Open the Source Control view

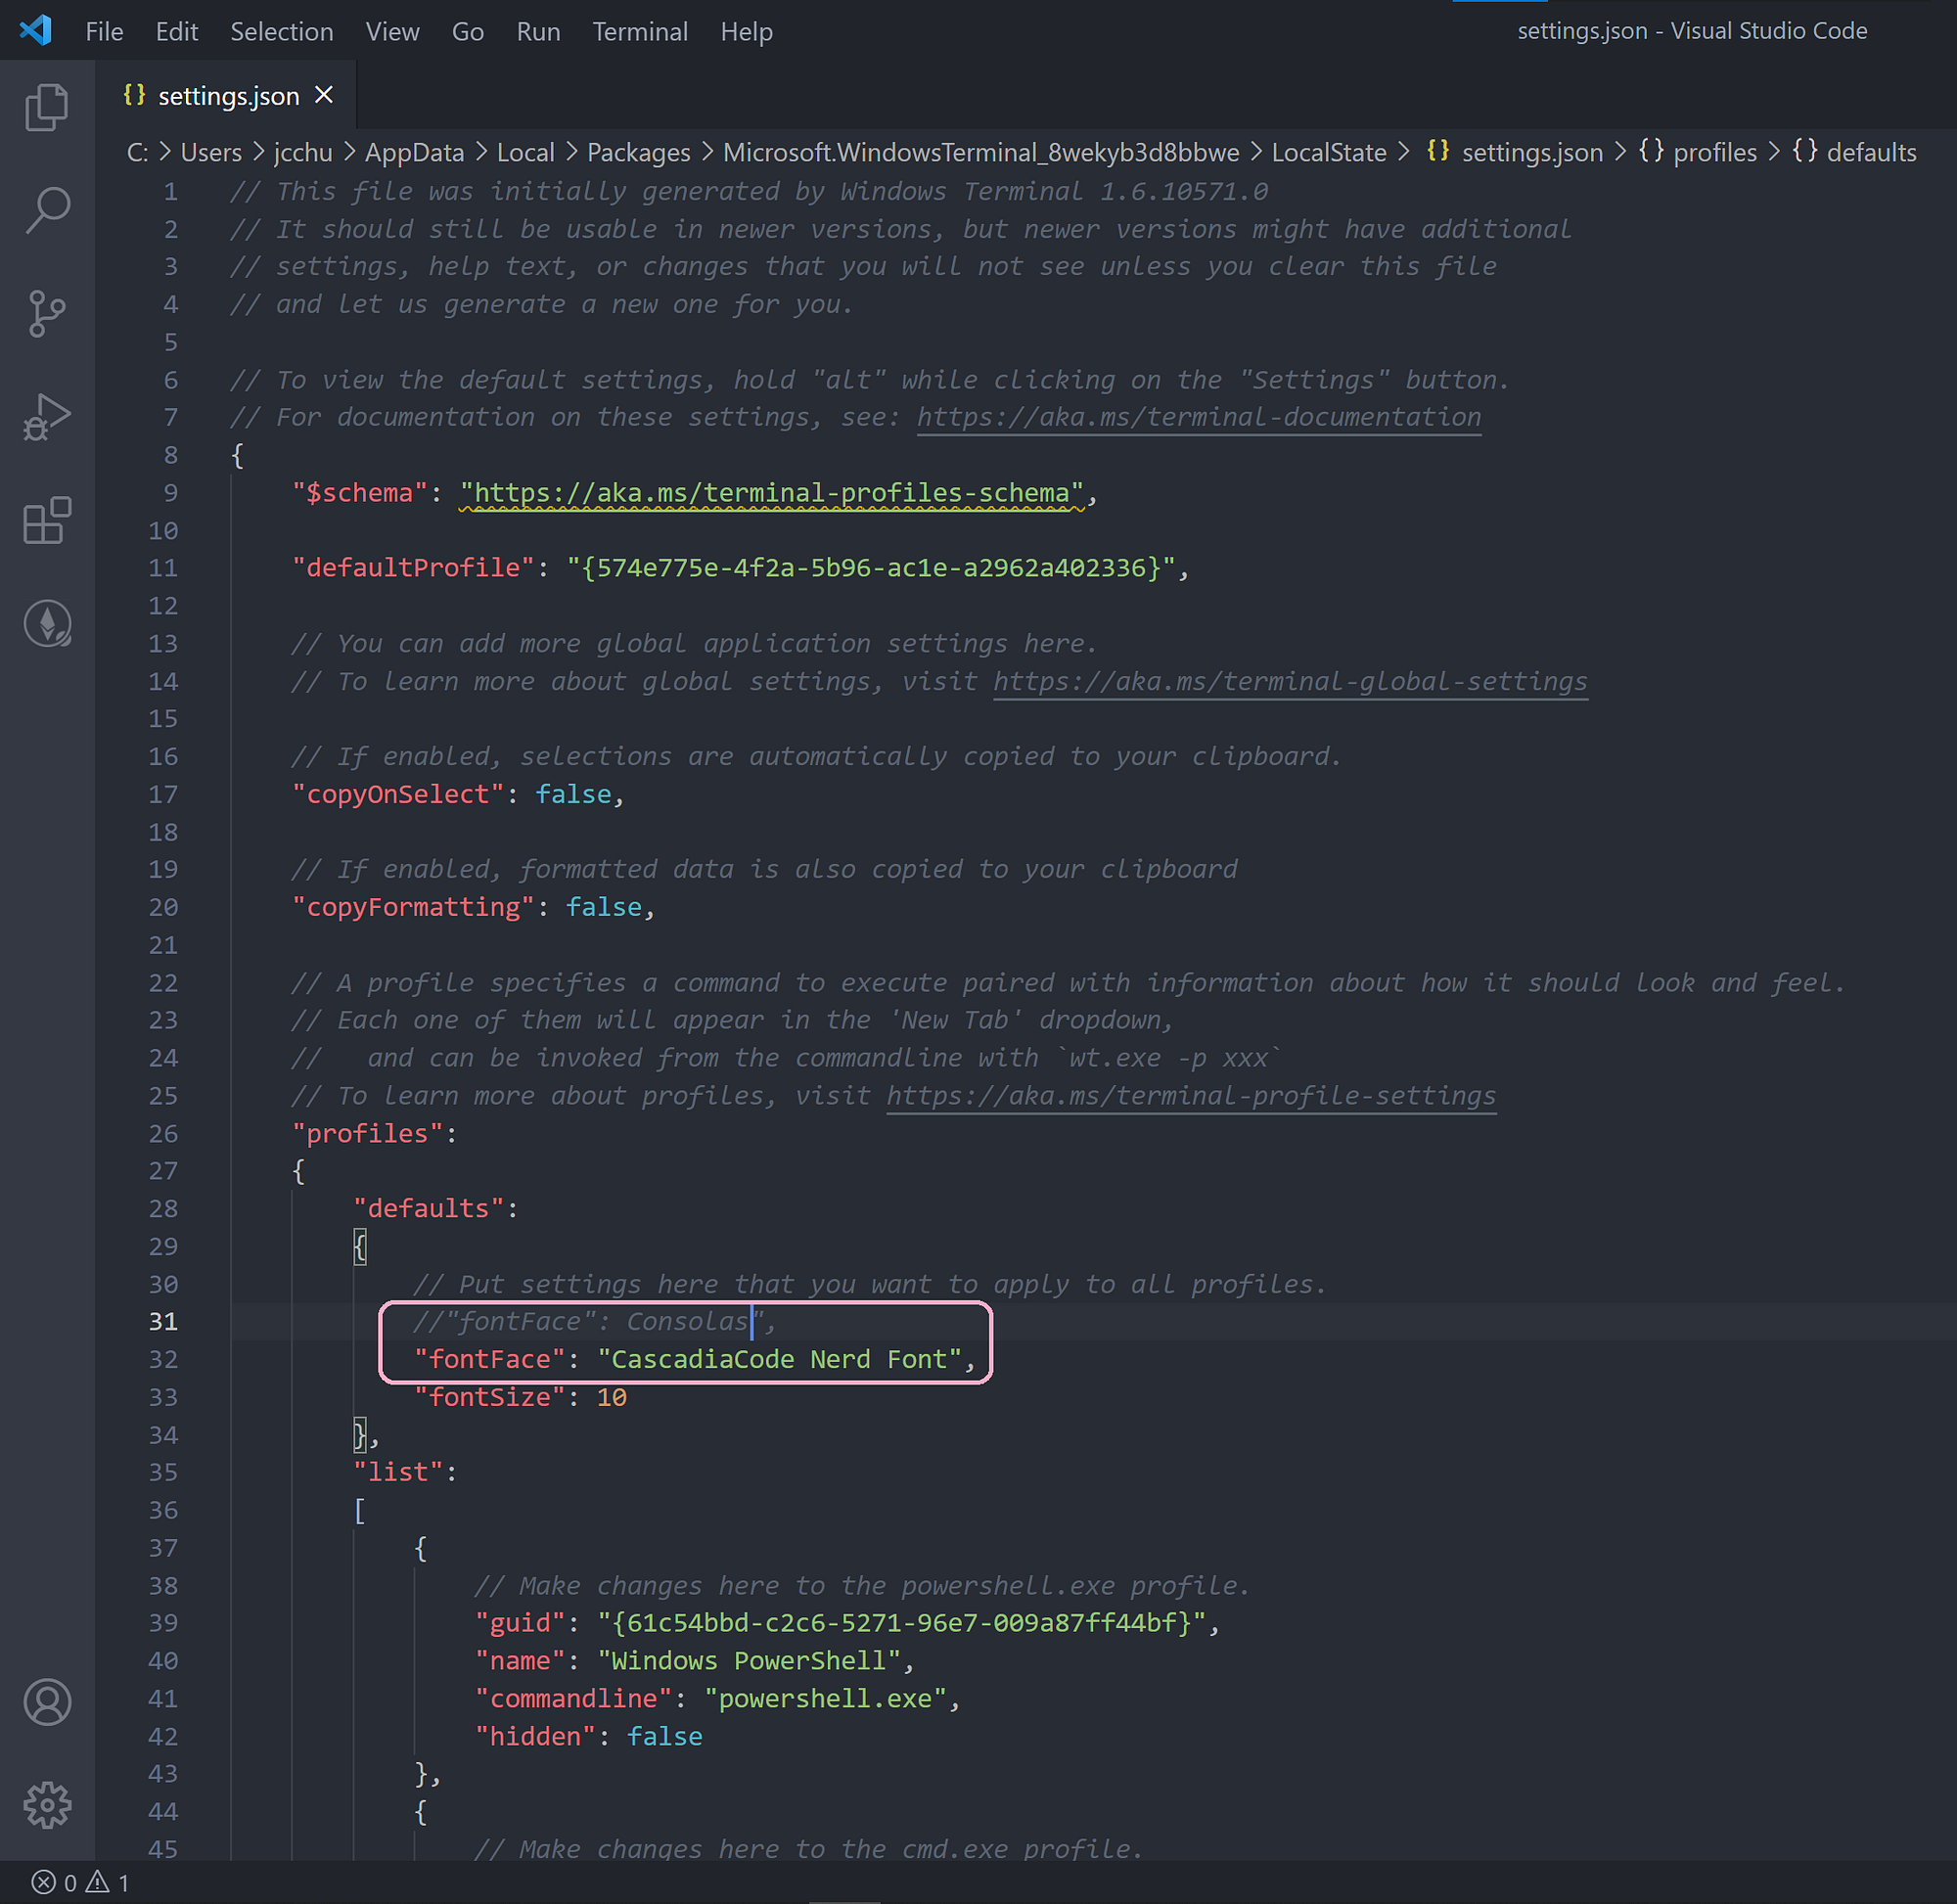47,314
